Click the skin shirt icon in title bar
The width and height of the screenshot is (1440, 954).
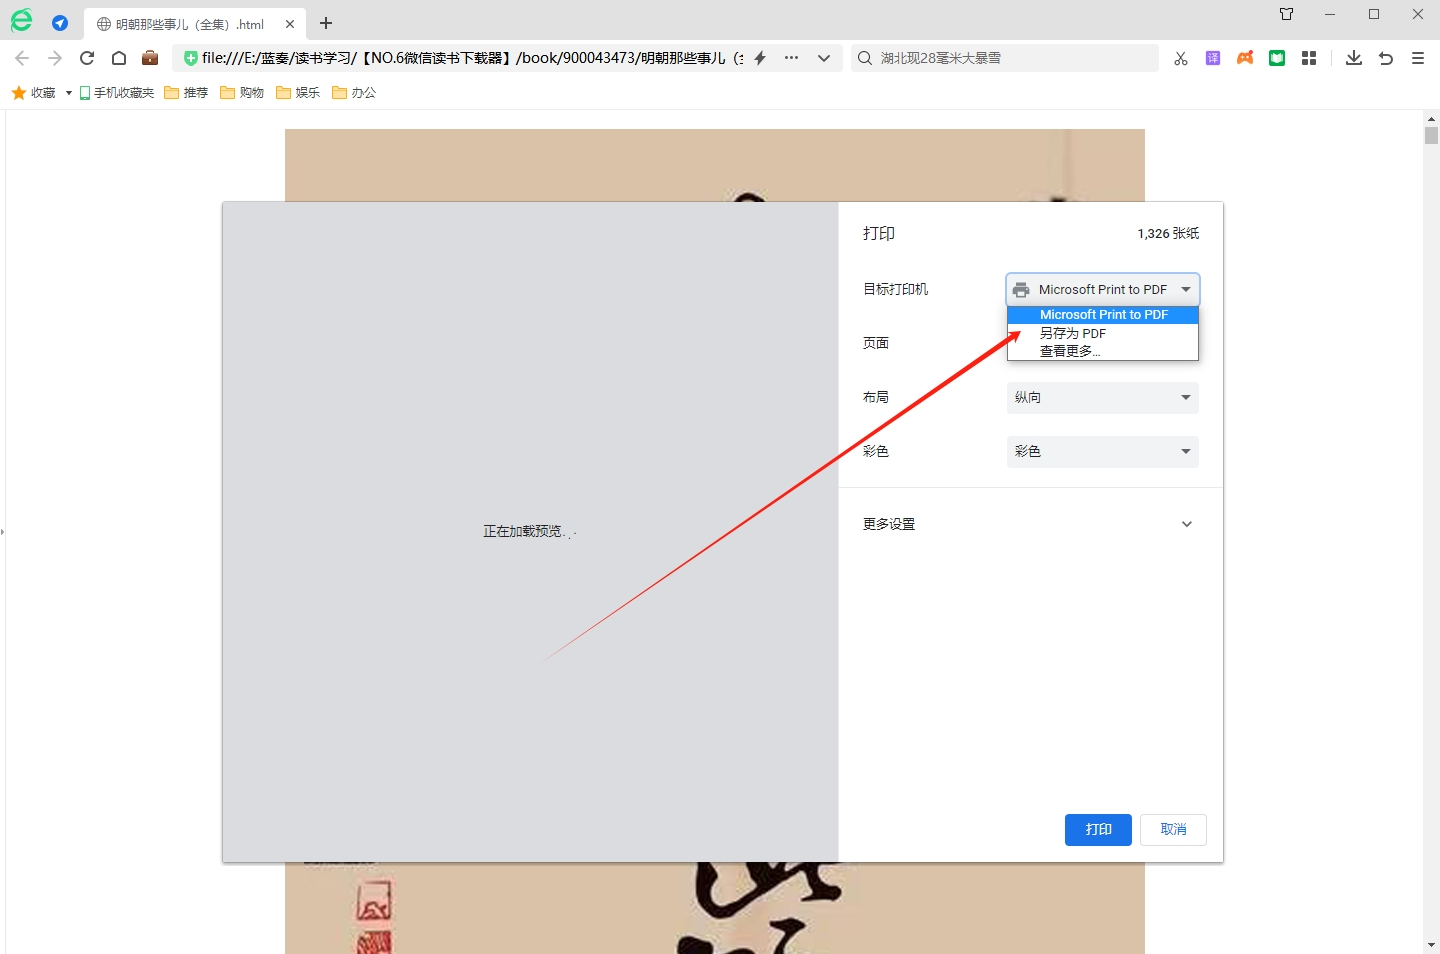[x=1286, y=14]
